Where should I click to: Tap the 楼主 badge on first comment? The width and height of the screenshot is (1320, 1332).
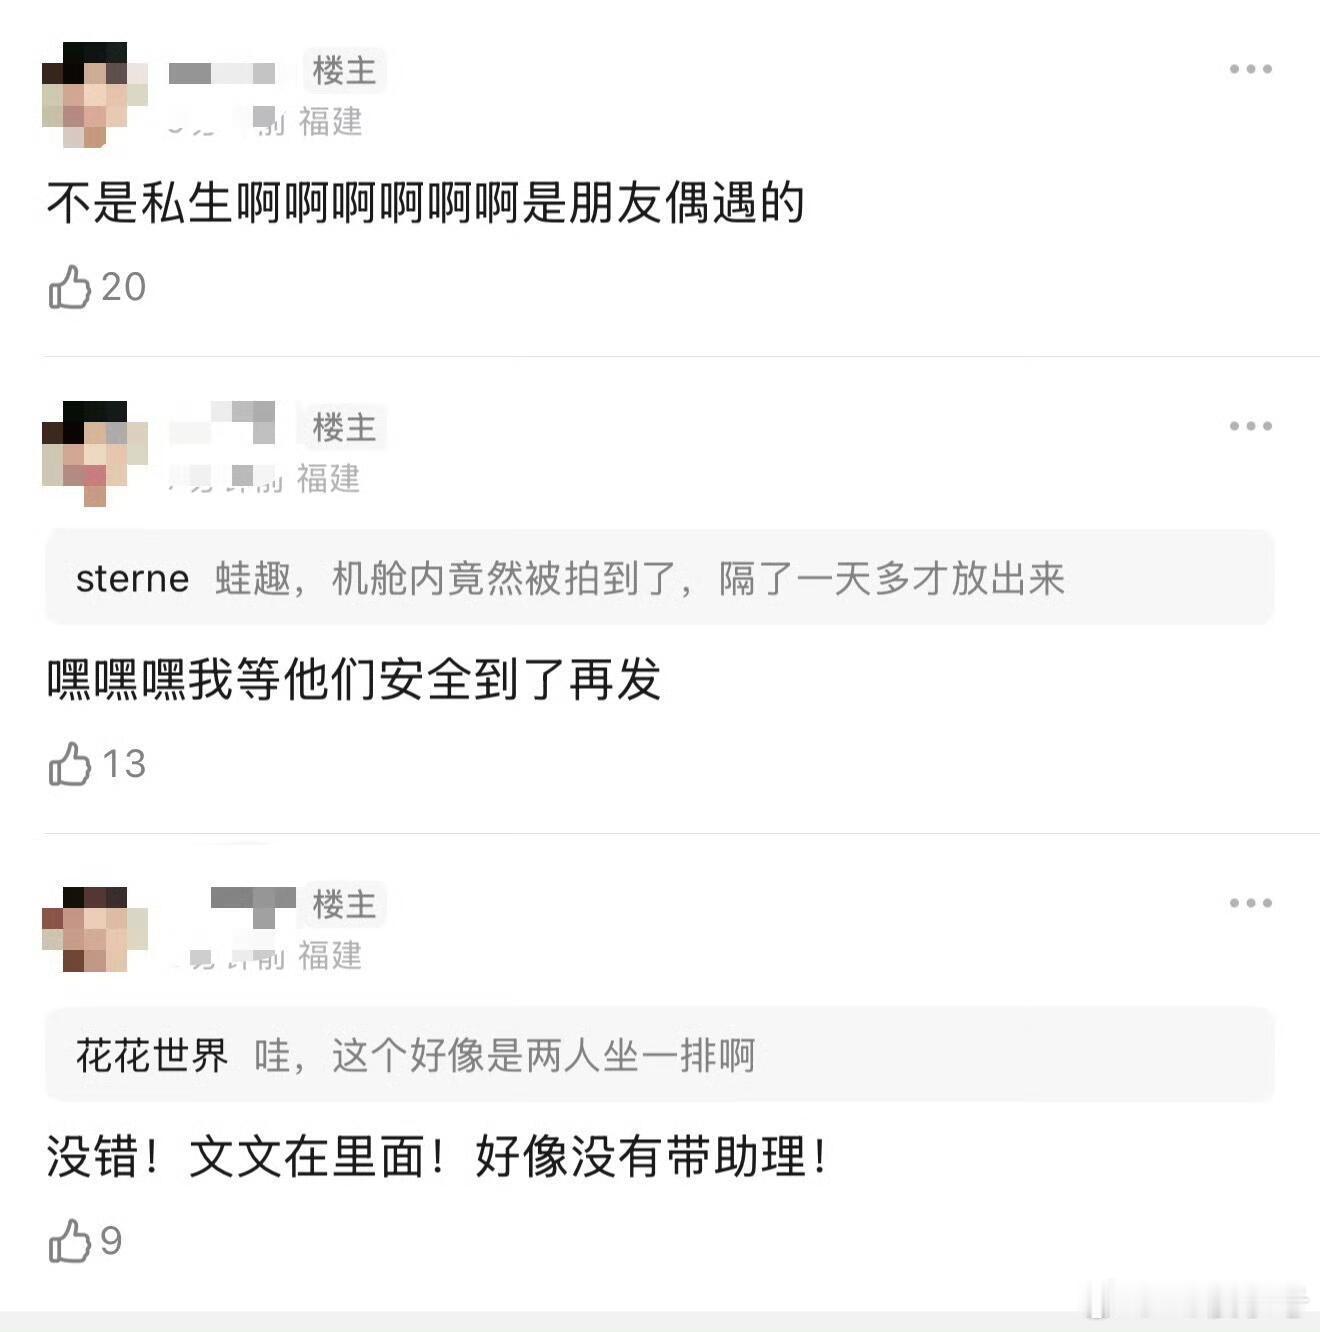tap(344, 71)
